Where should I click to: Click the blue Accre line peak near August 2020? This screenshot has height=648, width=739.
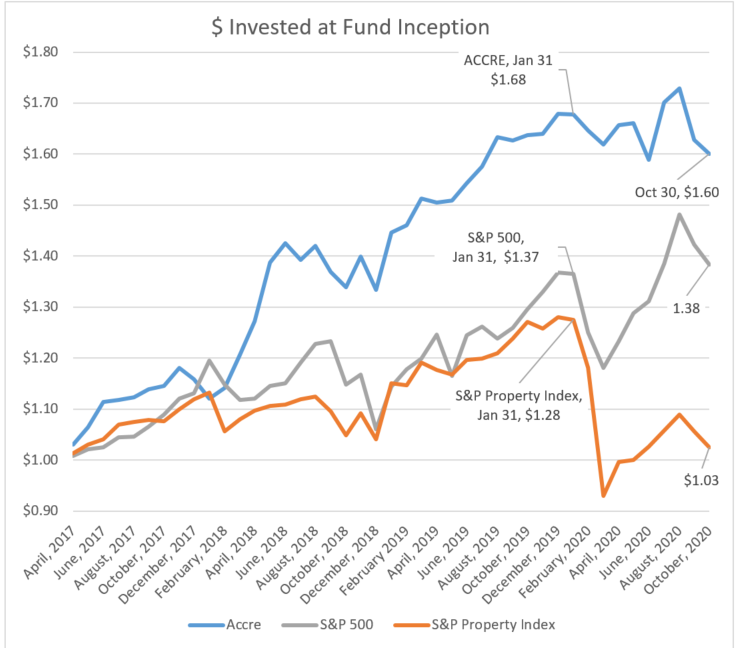(x=680, y=89)
